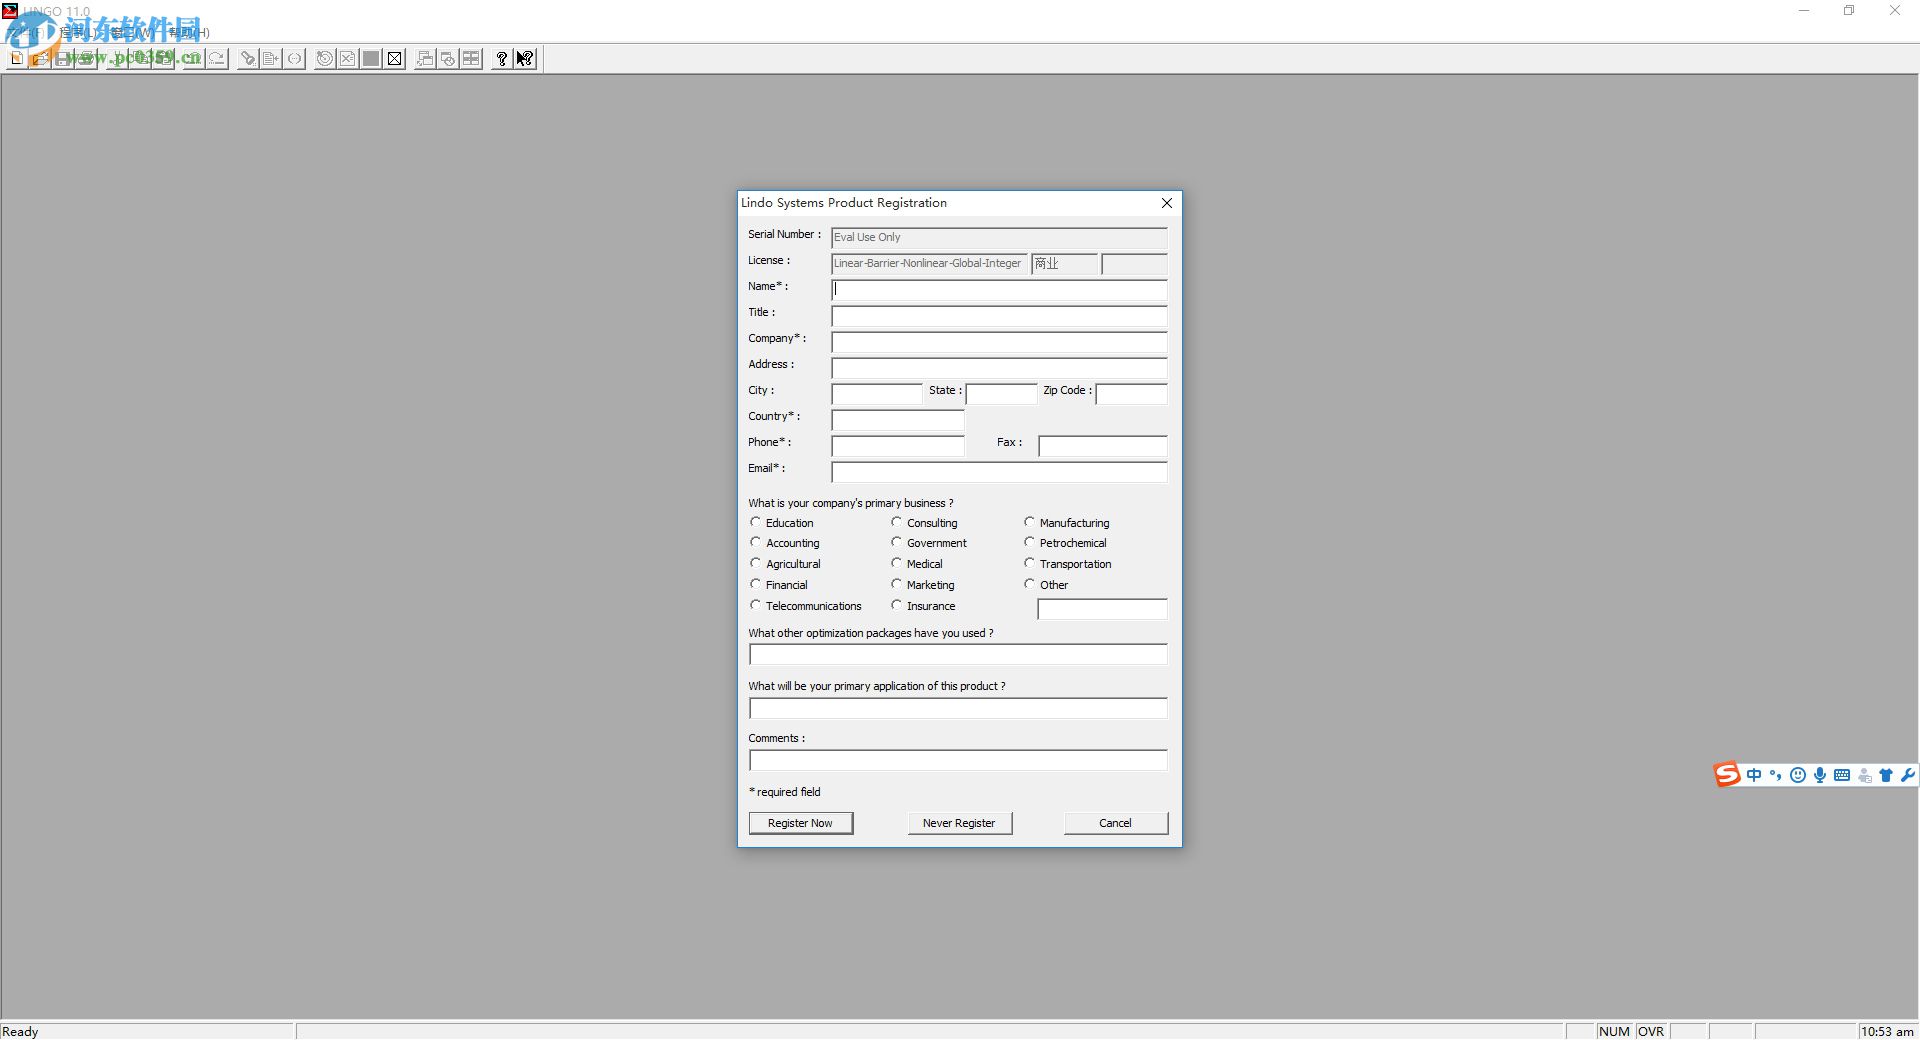Image resolution: width=1920 pixels, height=1040 pixels.
Task: Select the Education radio button
Action: coord(756,522)
